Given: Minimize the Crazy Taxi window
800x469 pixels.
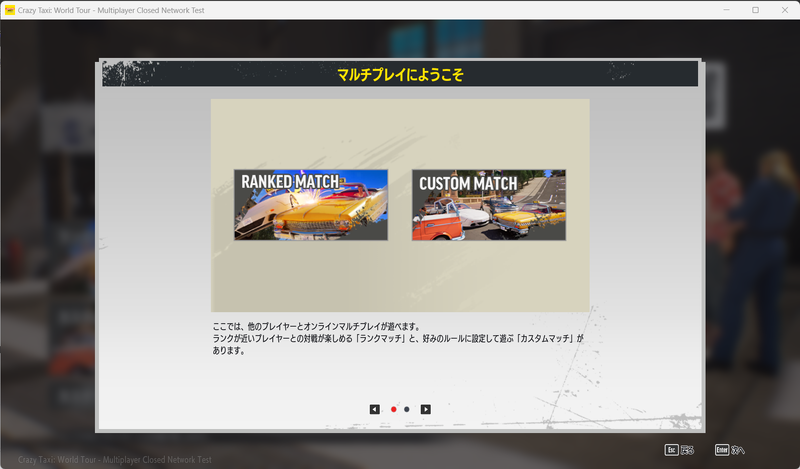Looking at the screenshot, I should point(727,10).
